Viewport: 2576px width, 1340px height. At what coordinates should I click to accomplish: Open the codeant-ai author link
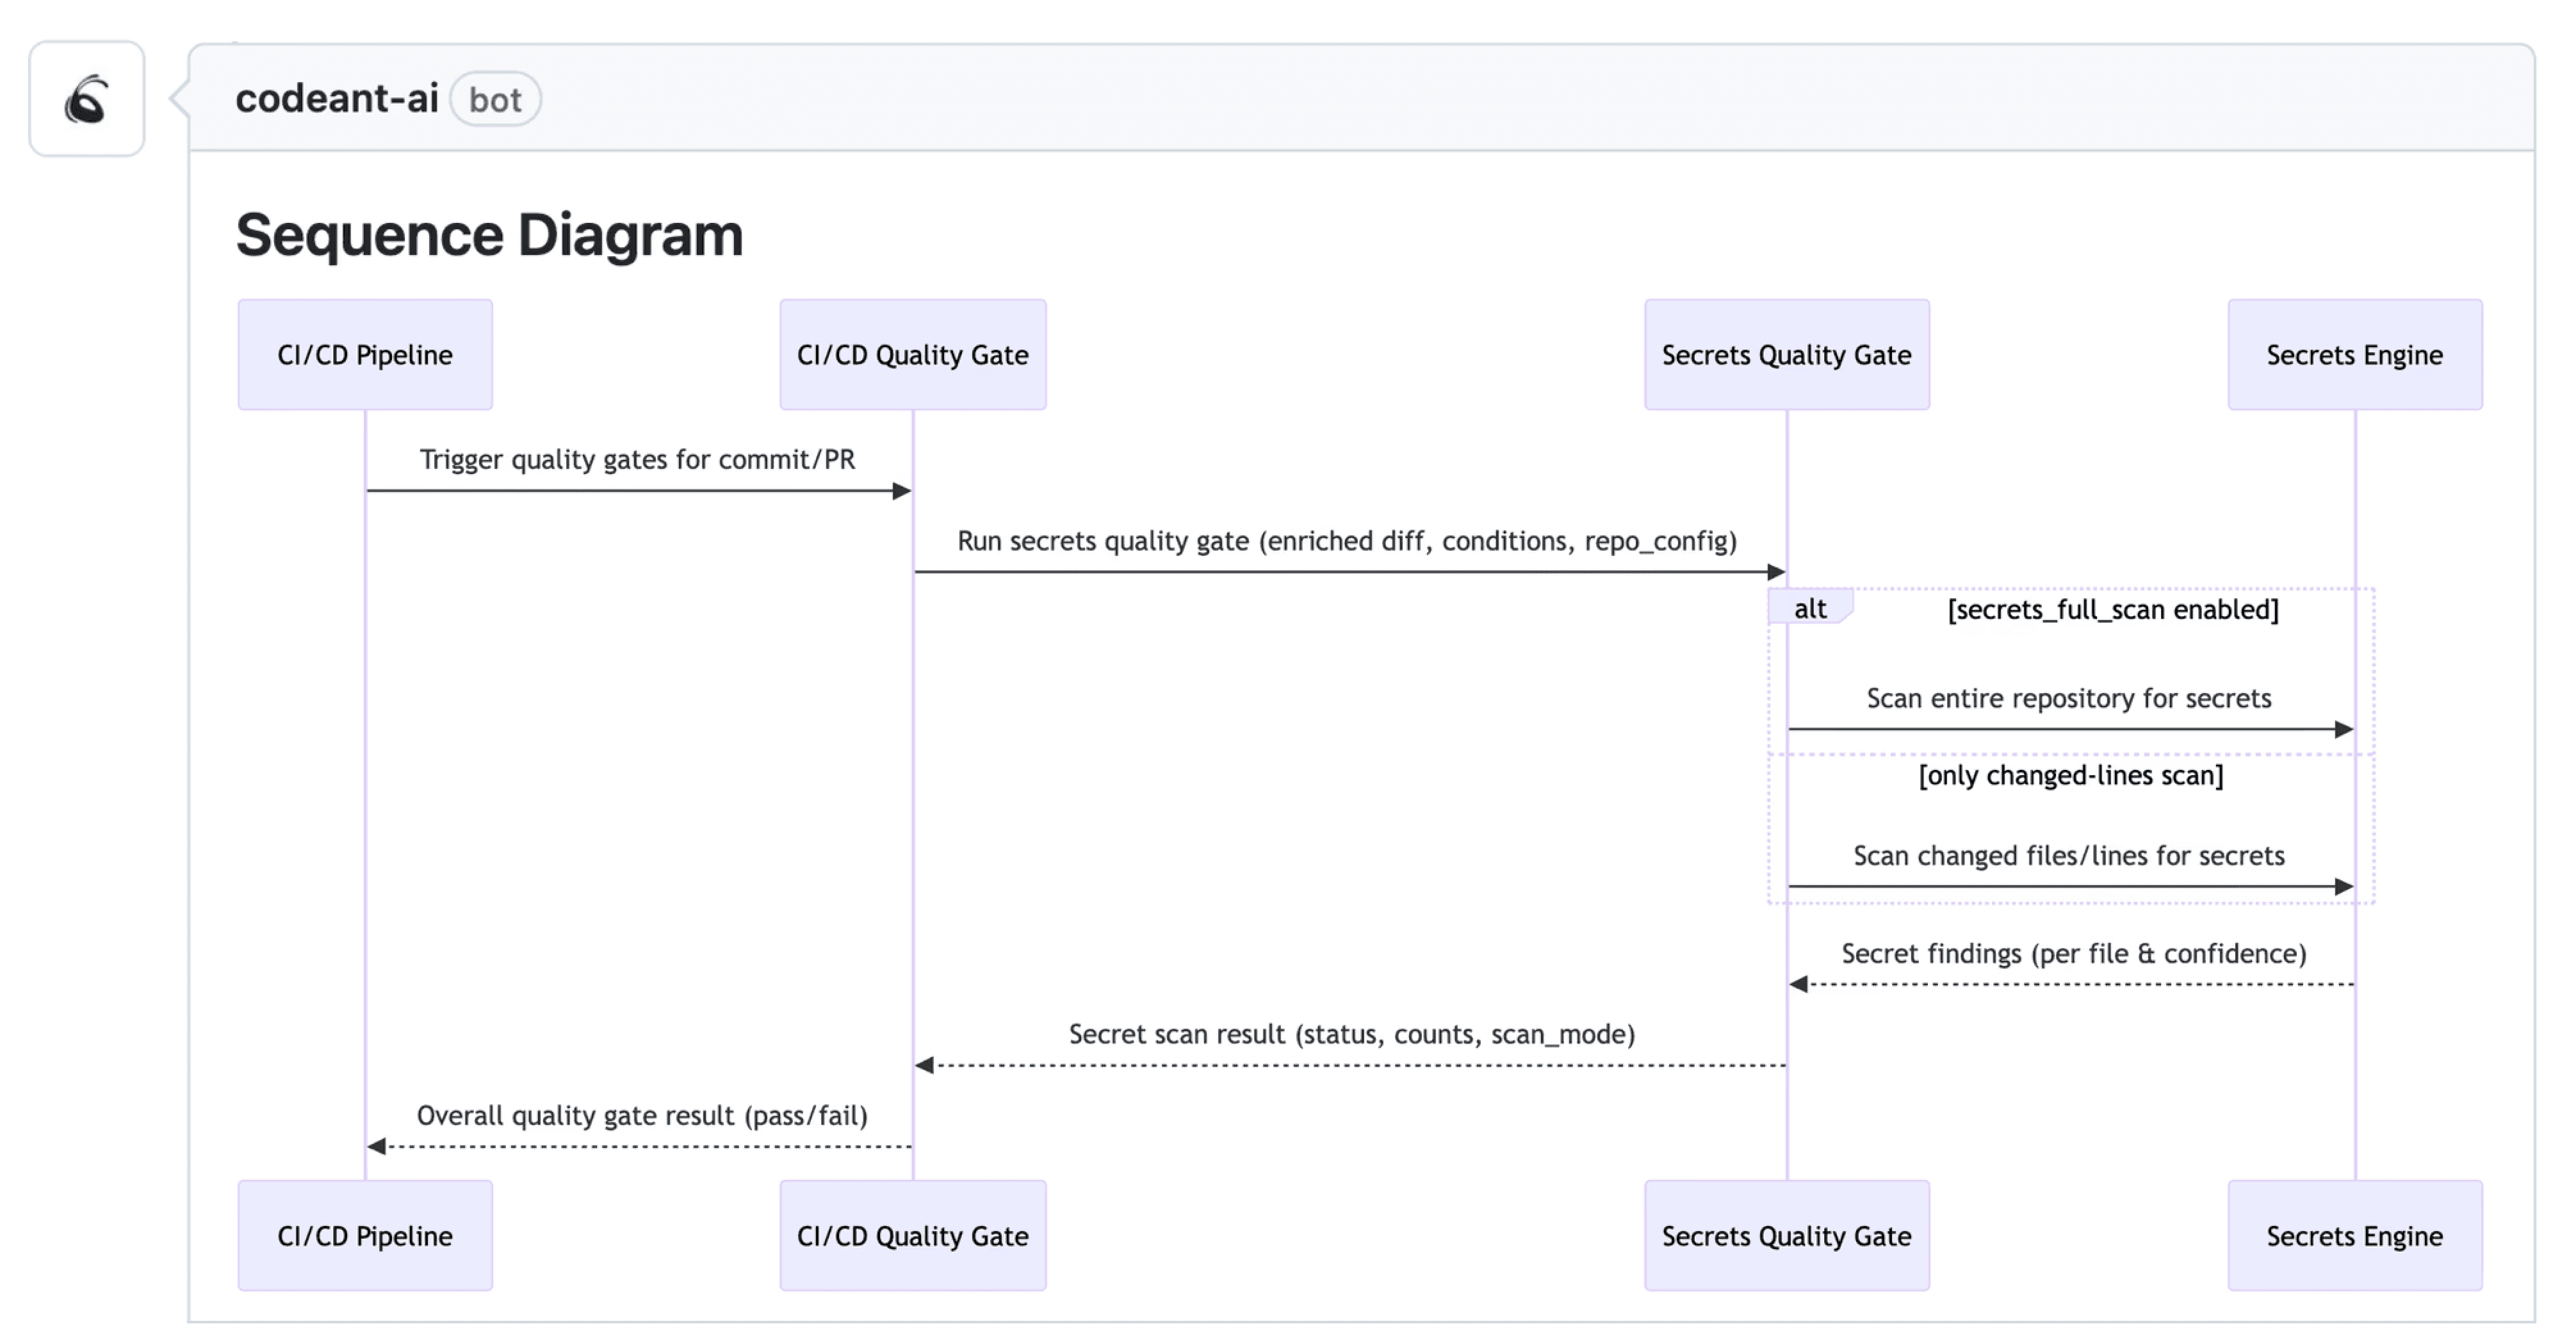[337, 99]
